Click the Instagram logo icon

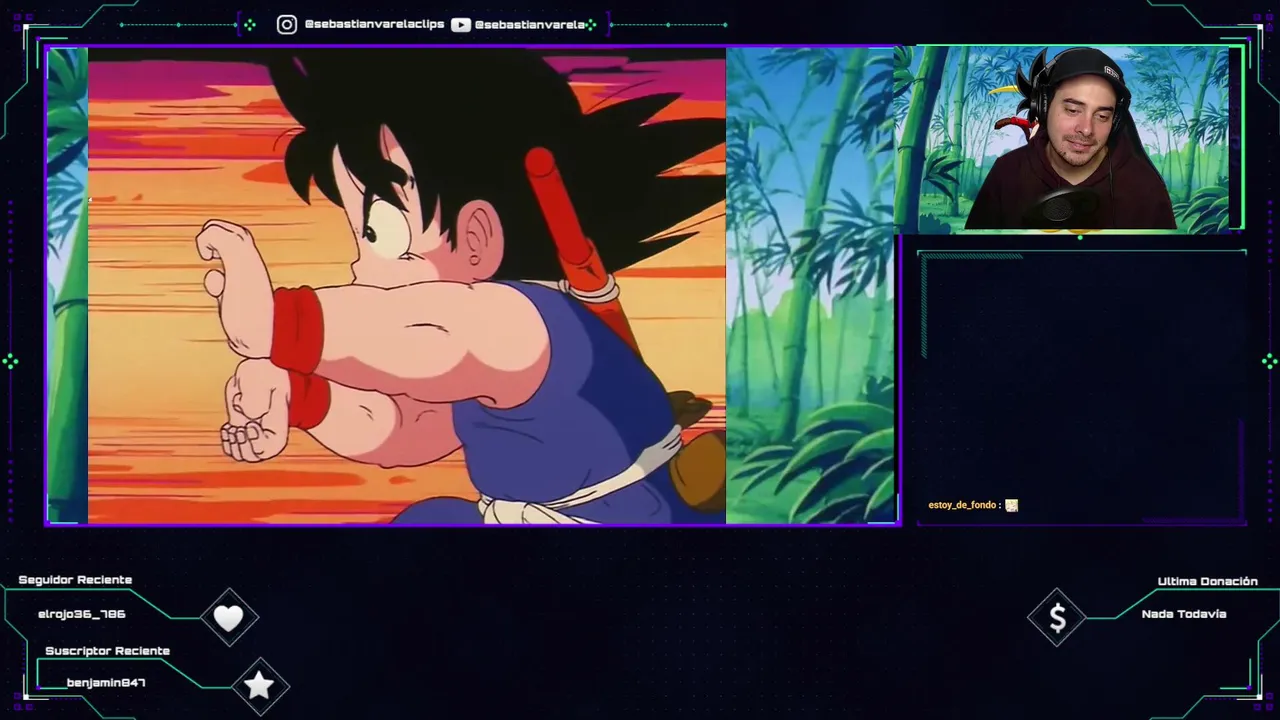click(287, 25)
